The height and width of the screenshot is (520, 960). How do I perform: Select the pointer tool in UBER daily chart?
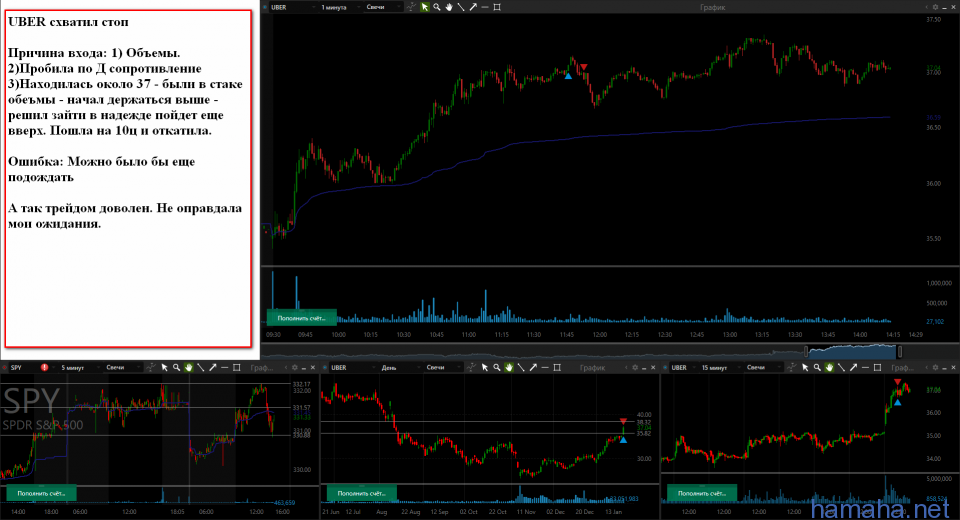click(x=485, y=367)
